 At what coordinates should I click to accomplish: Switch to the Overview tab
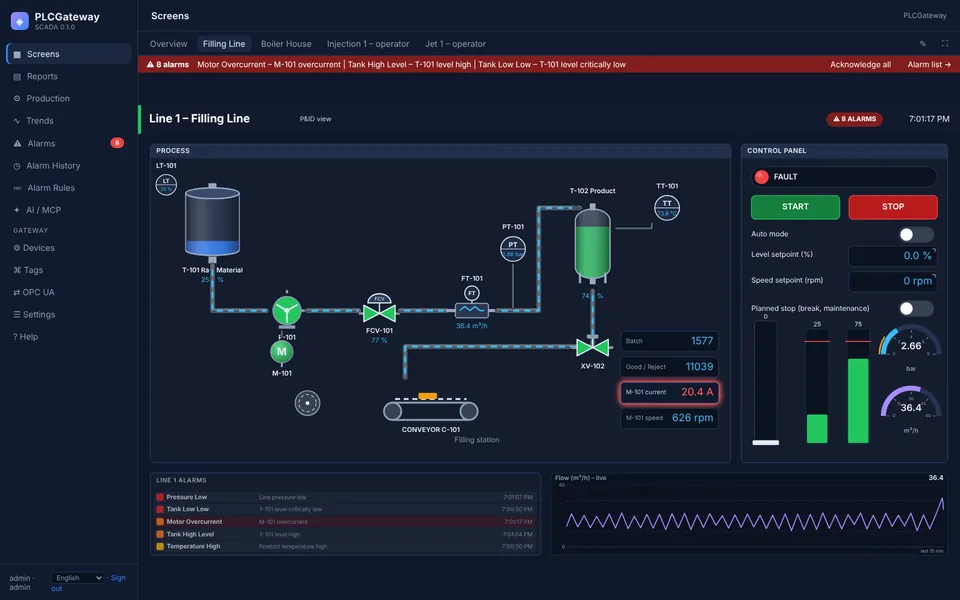(168, 44)
